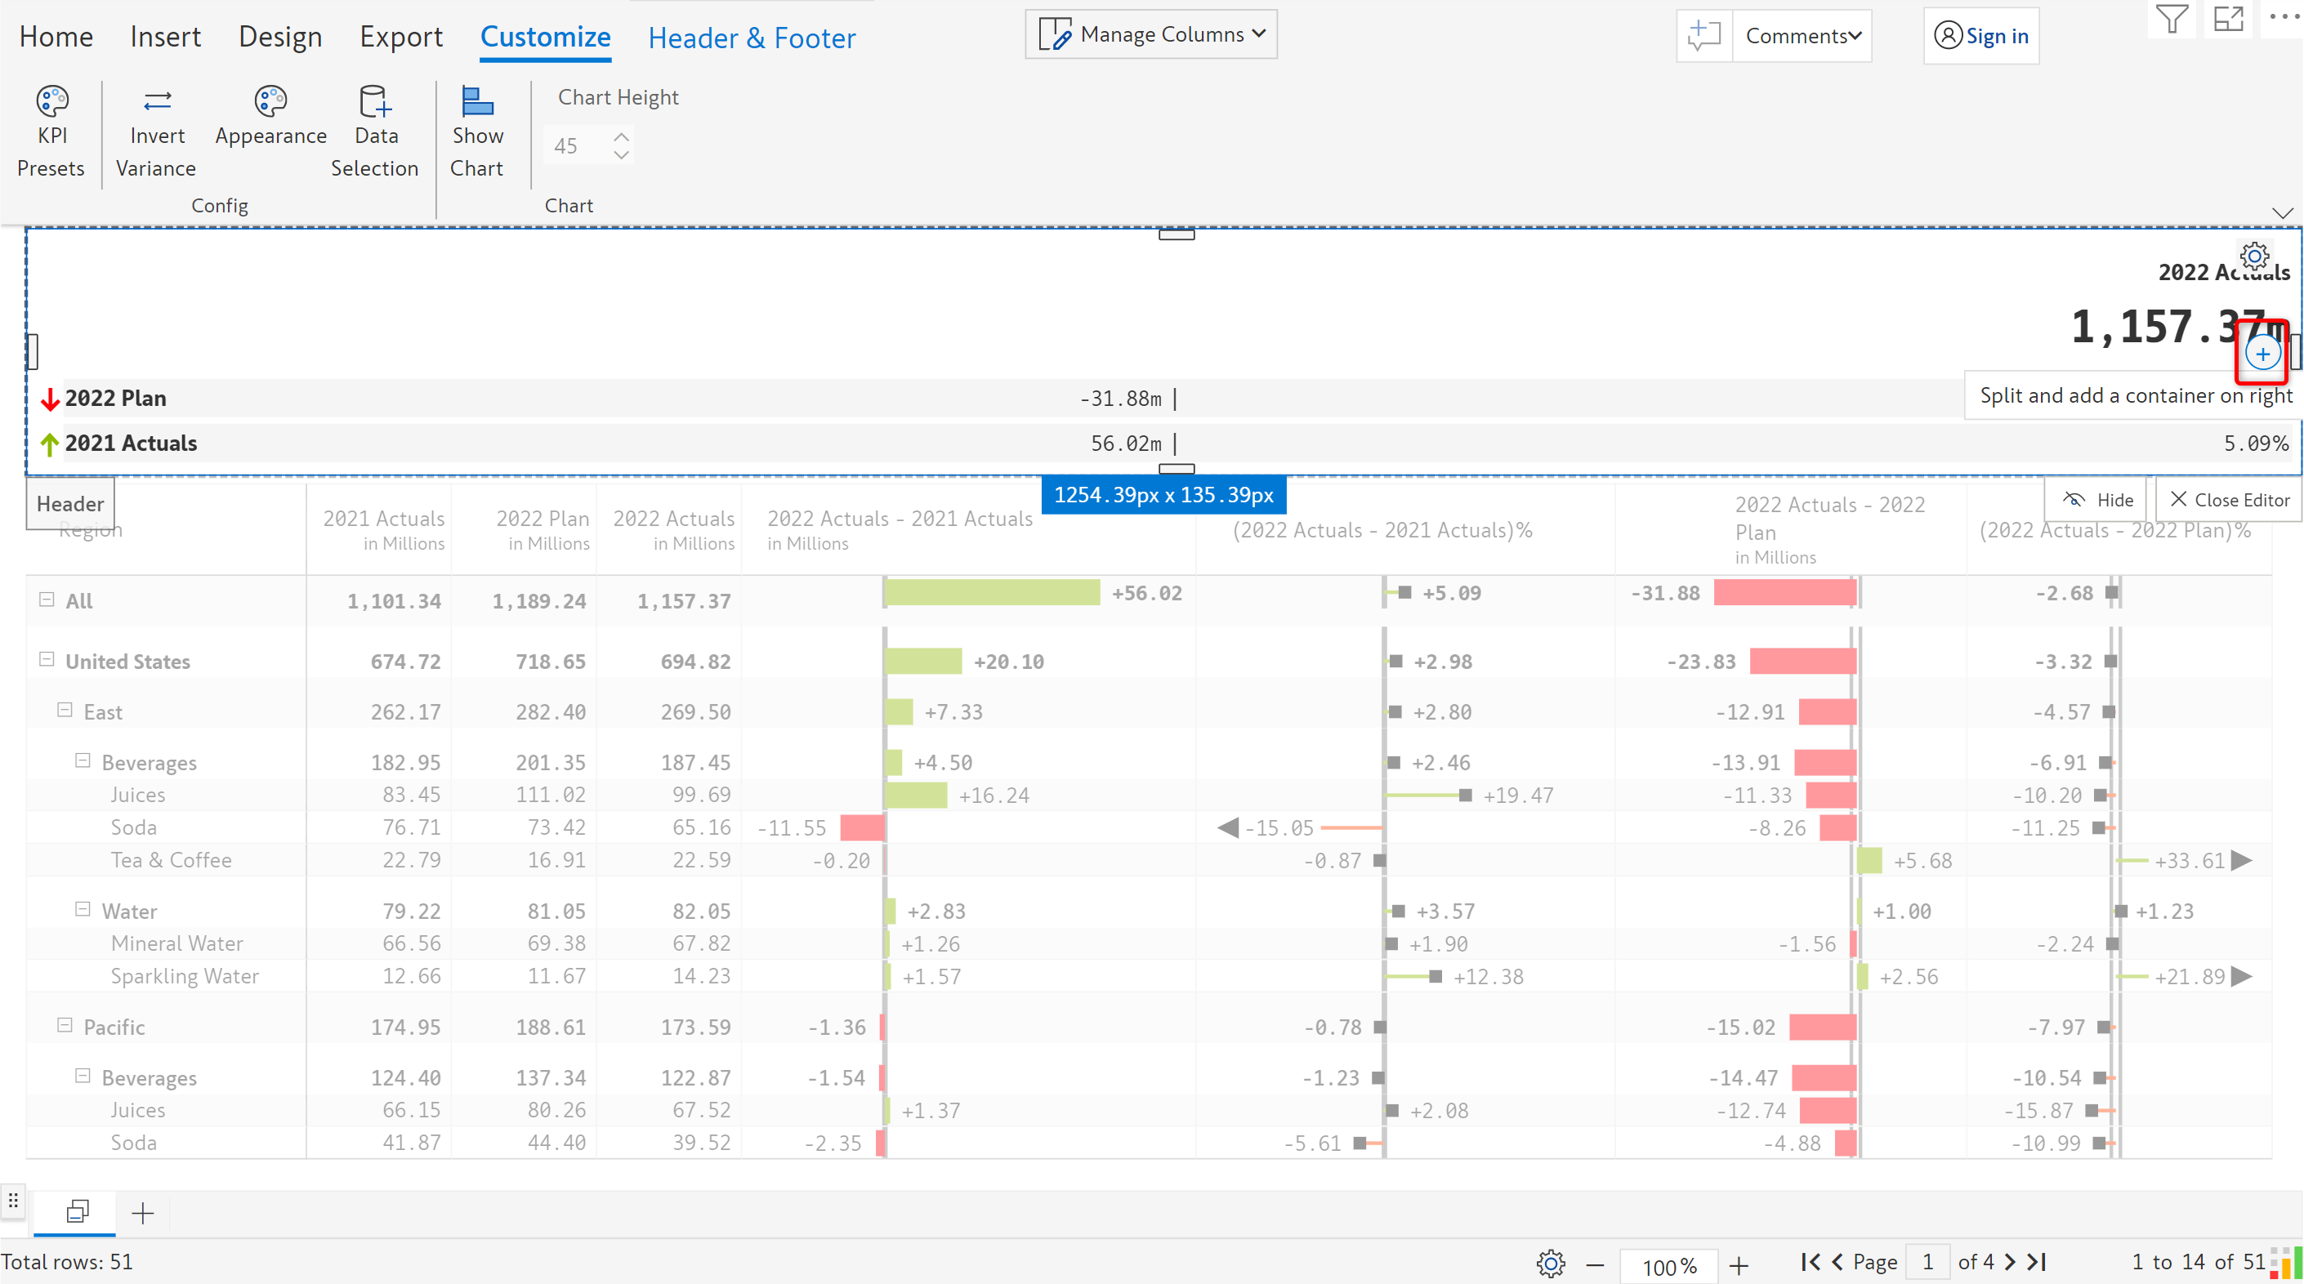Screen dimensions: 2304x1284
Task: Go to the next page arrow
Action: pos(2010,1262)
